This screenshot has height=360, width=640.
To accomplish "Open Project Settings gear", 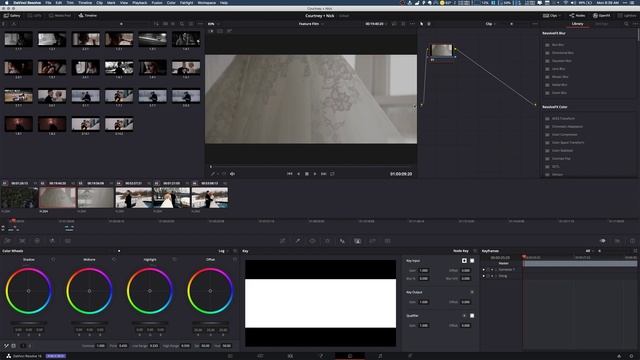I will [x=631, y=356].
